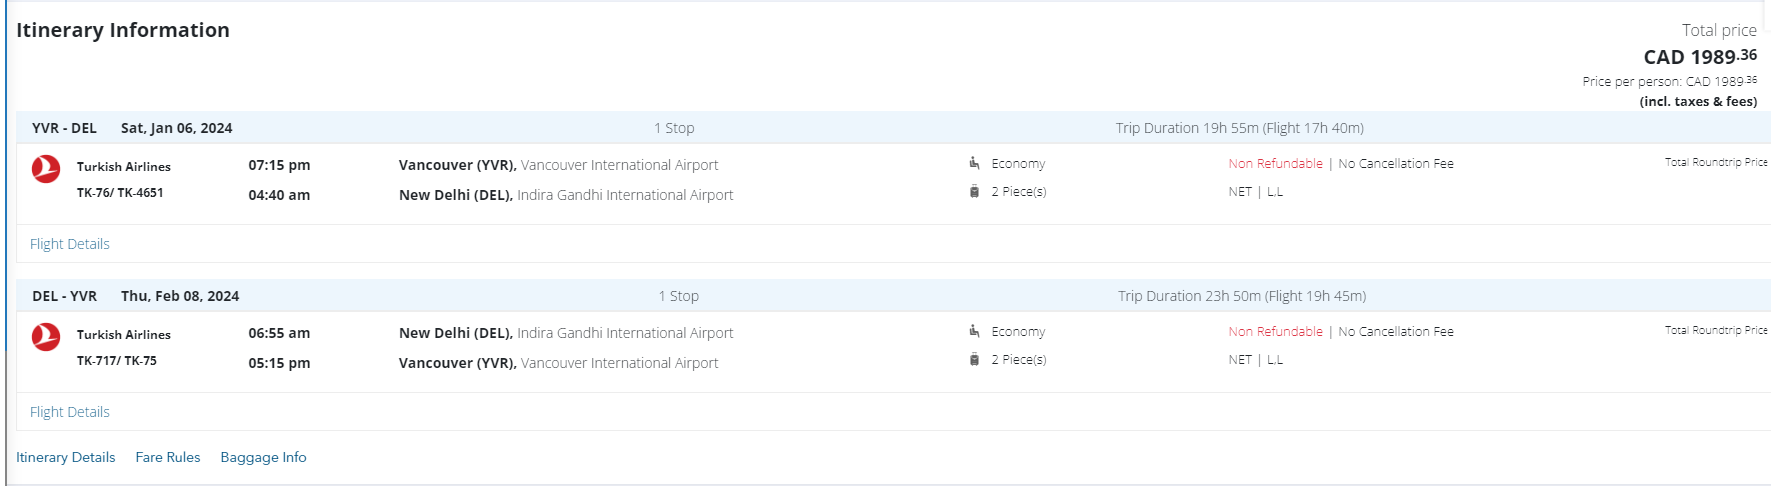
Task: Click seat icon beside outbound Economy
Action: click(x=974, y=163)
